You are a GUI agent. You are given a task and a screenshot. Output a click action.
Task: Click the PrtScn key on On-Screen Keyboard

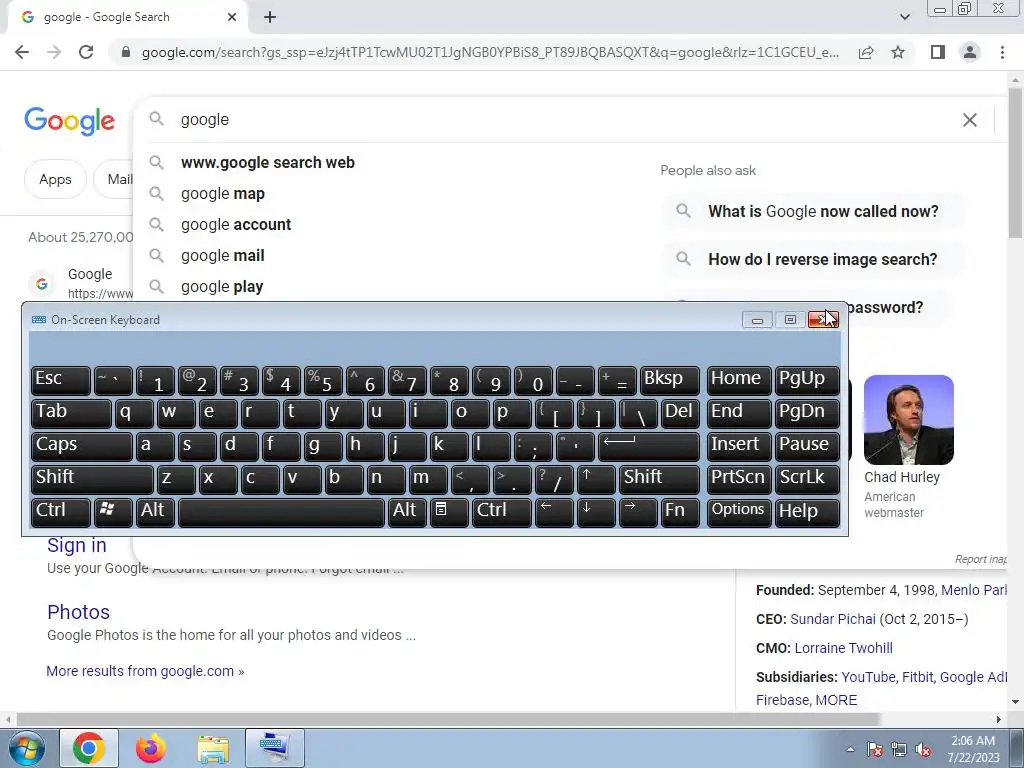pos(739,479)
